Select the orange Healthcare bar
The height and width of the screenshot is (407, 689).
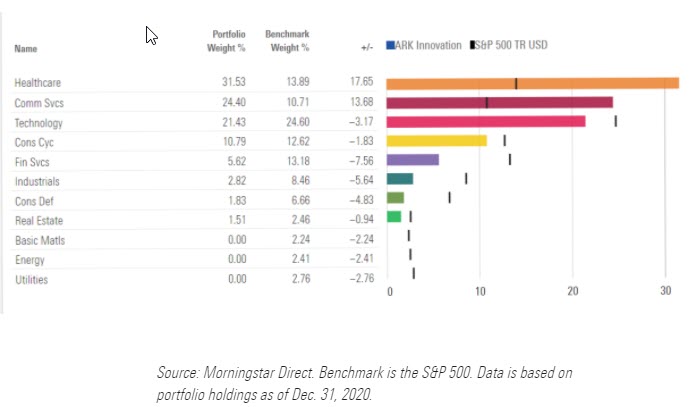532,83
